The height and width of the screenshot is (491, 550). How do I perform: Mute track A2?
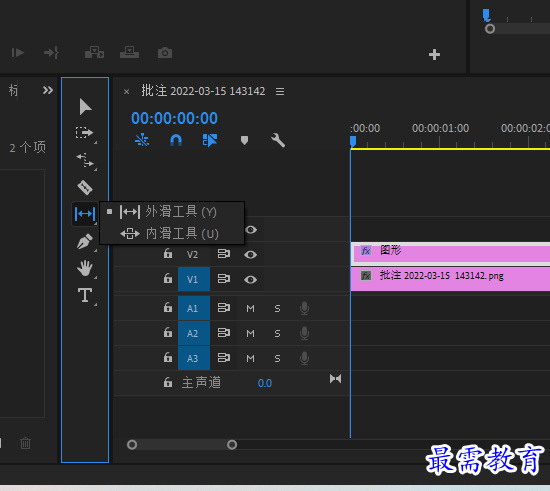(250, 333)
